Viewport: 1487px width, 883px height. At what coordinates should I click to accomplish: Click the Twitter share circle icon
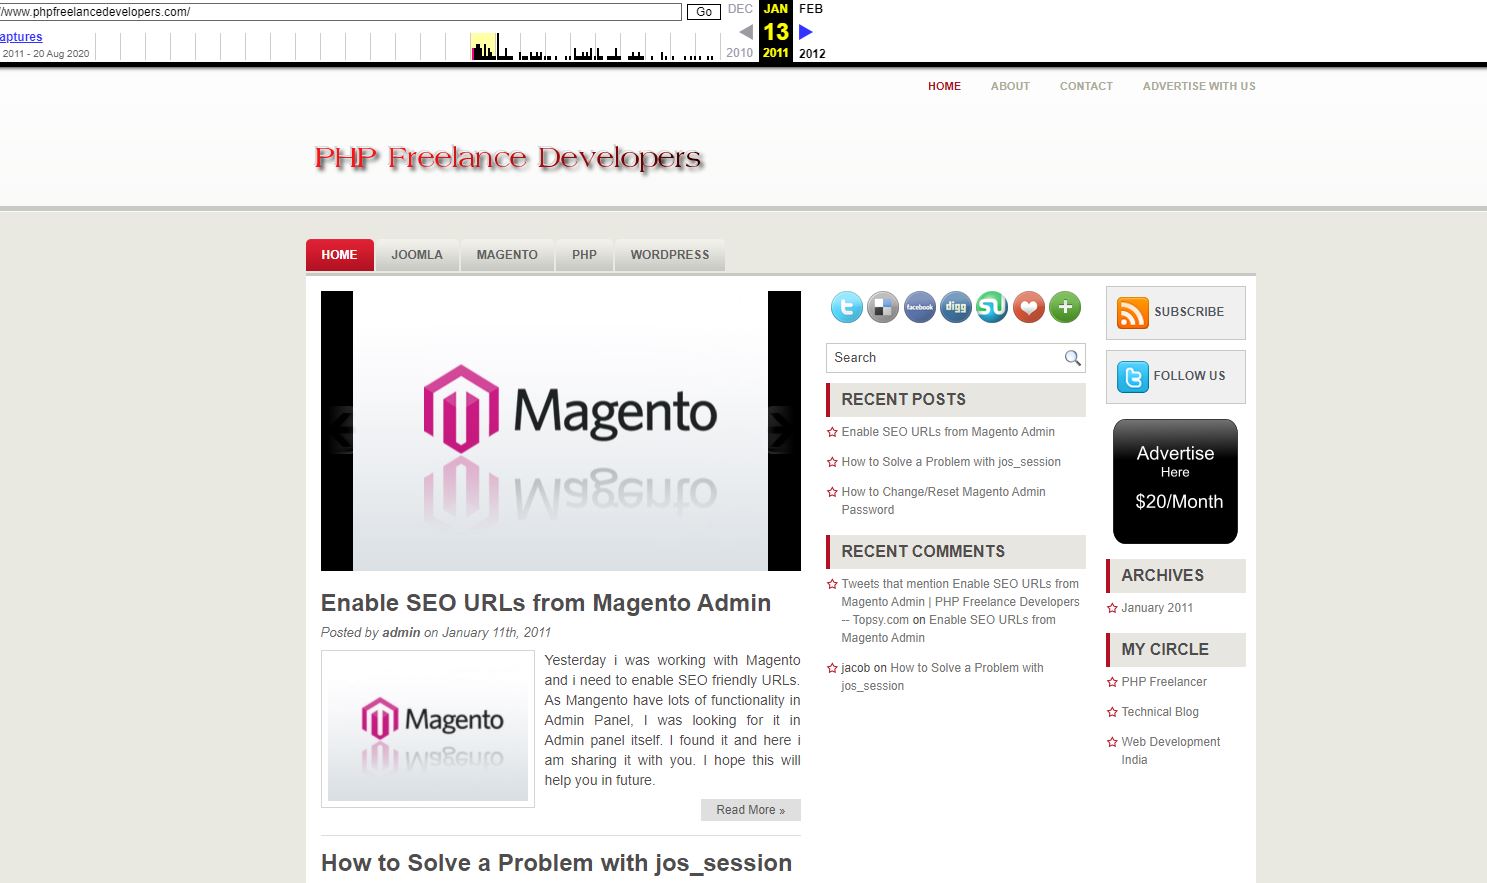[x=846, y=307]
